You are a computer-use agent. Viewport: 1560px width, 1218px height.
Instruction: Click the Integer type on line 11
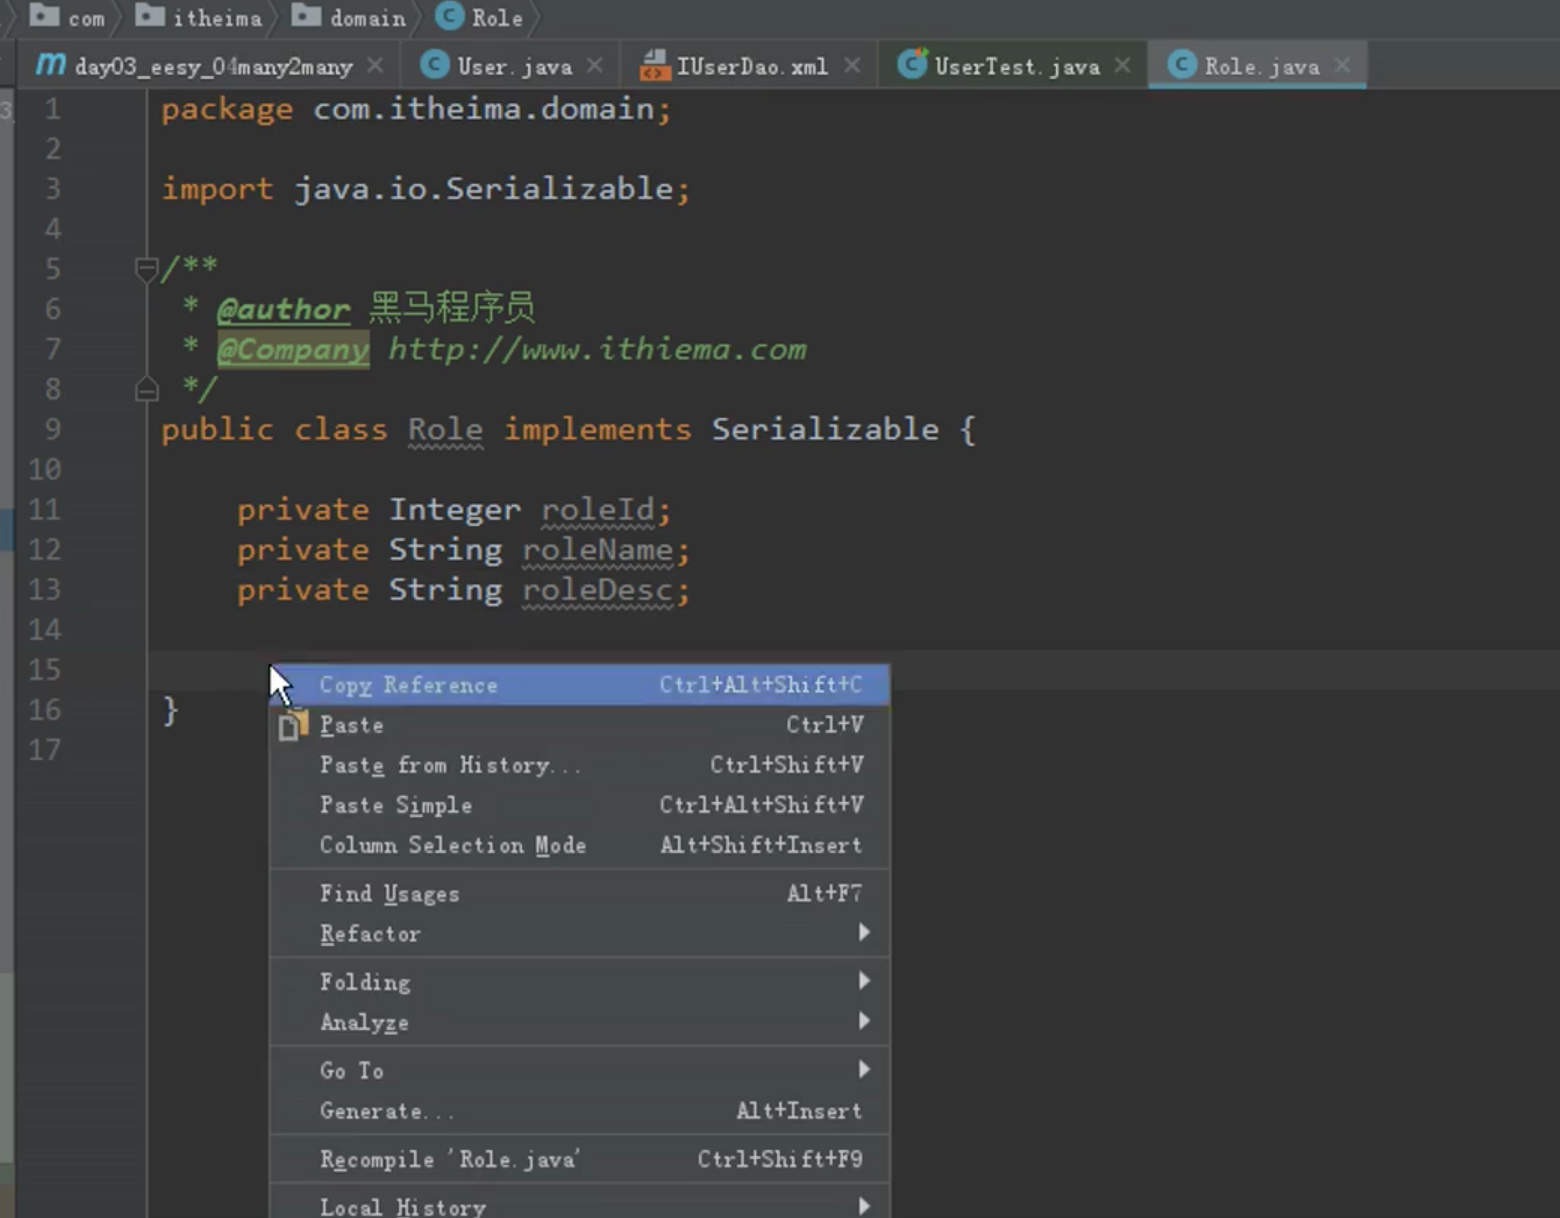[455, 509]
